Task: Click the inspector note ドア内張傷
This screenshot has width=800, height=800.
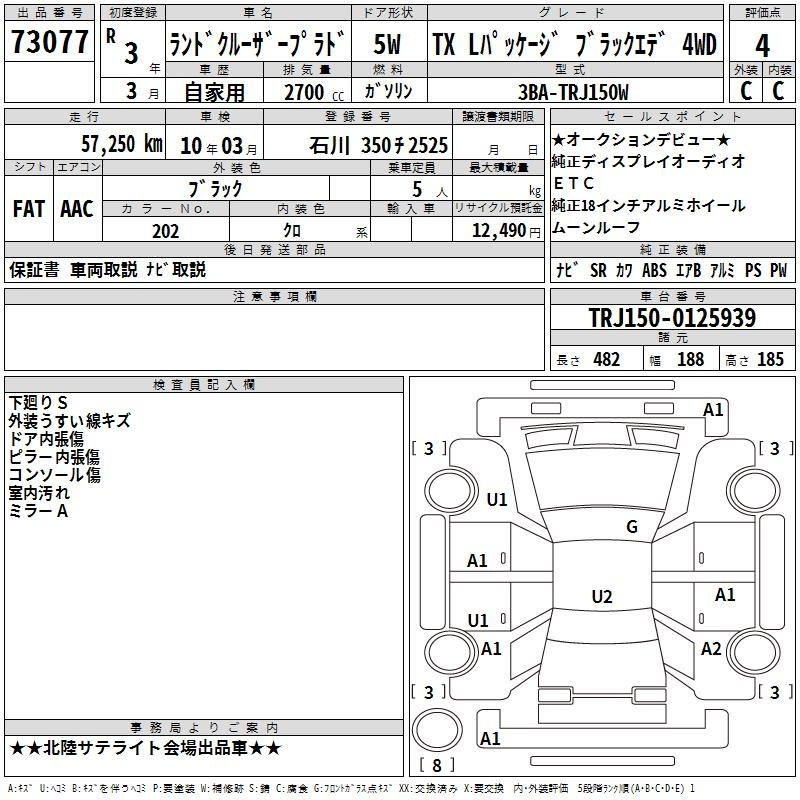Action: pos(46,439)
